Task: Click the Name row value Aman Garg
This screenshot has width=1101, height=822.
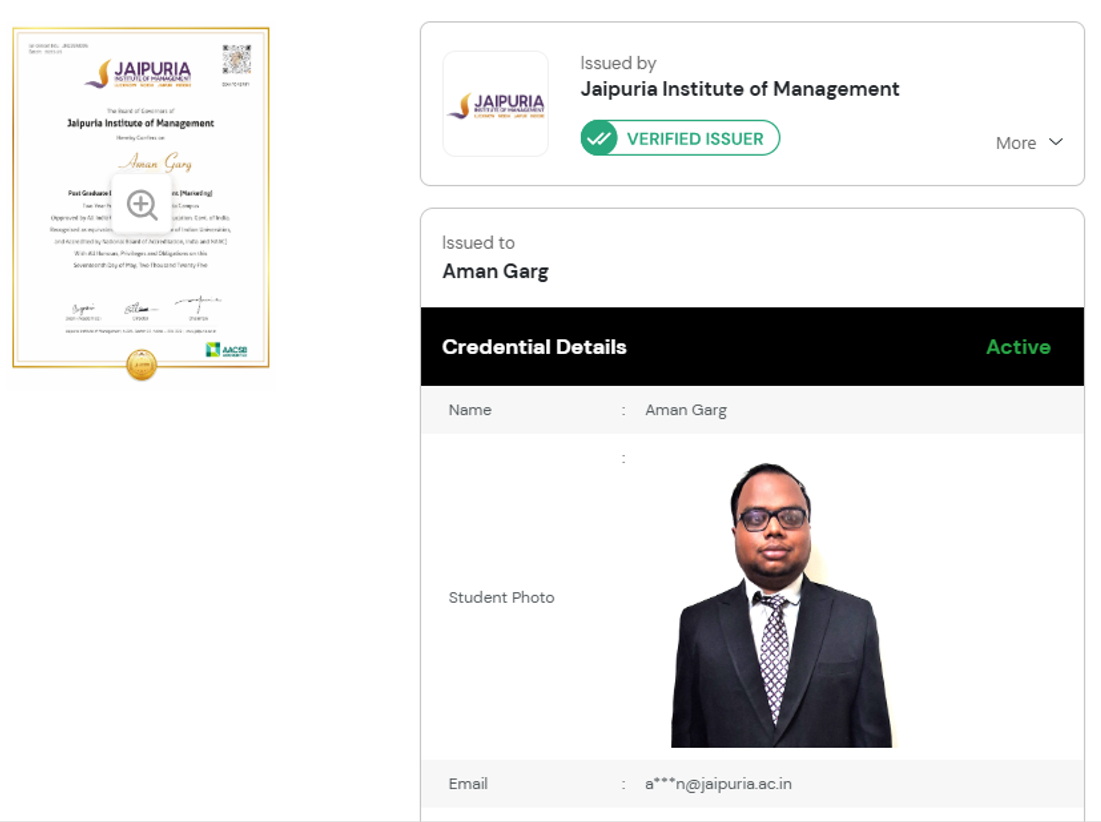Action: pyautogui.click(x=686, y=410)
